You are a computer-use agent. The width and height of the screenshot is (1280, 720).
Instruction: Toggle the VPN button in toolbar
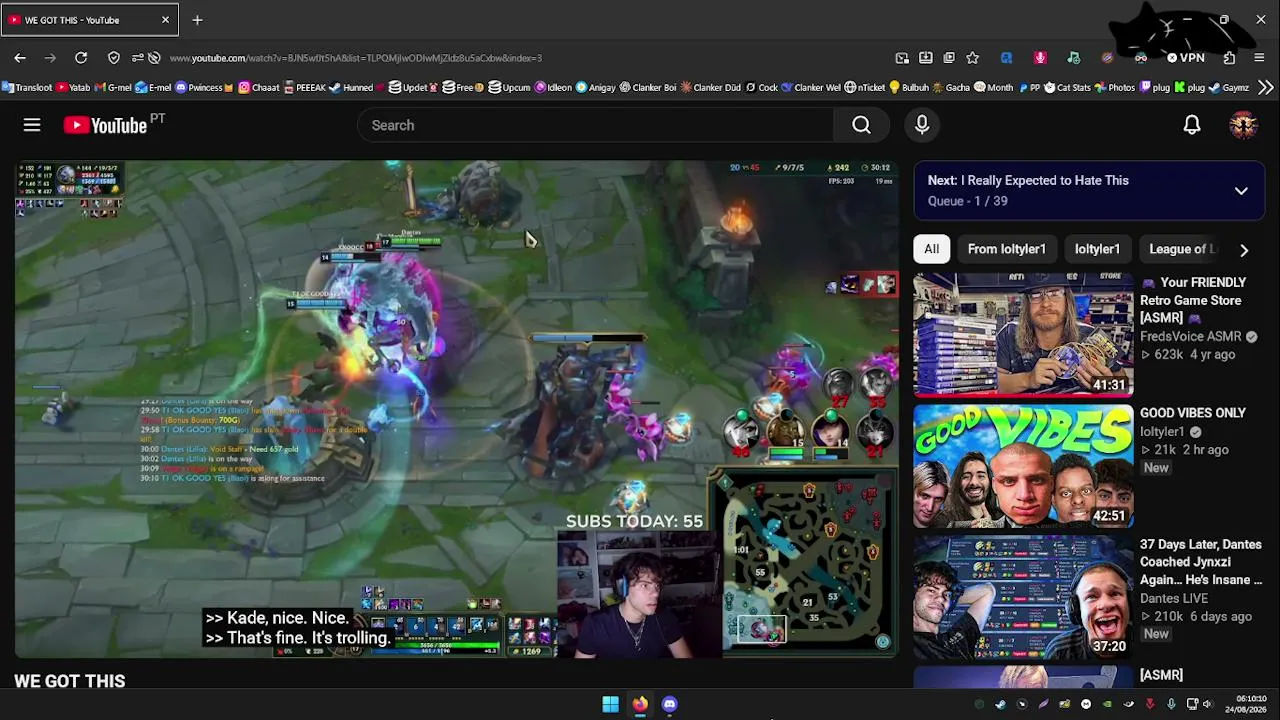point(1186,58)
